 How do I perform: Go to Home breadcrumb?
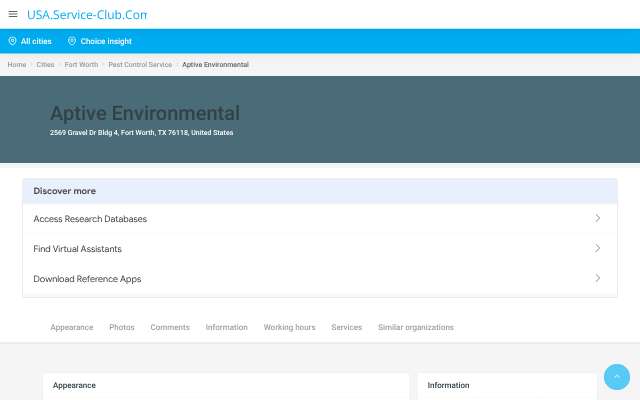[17, 64]
